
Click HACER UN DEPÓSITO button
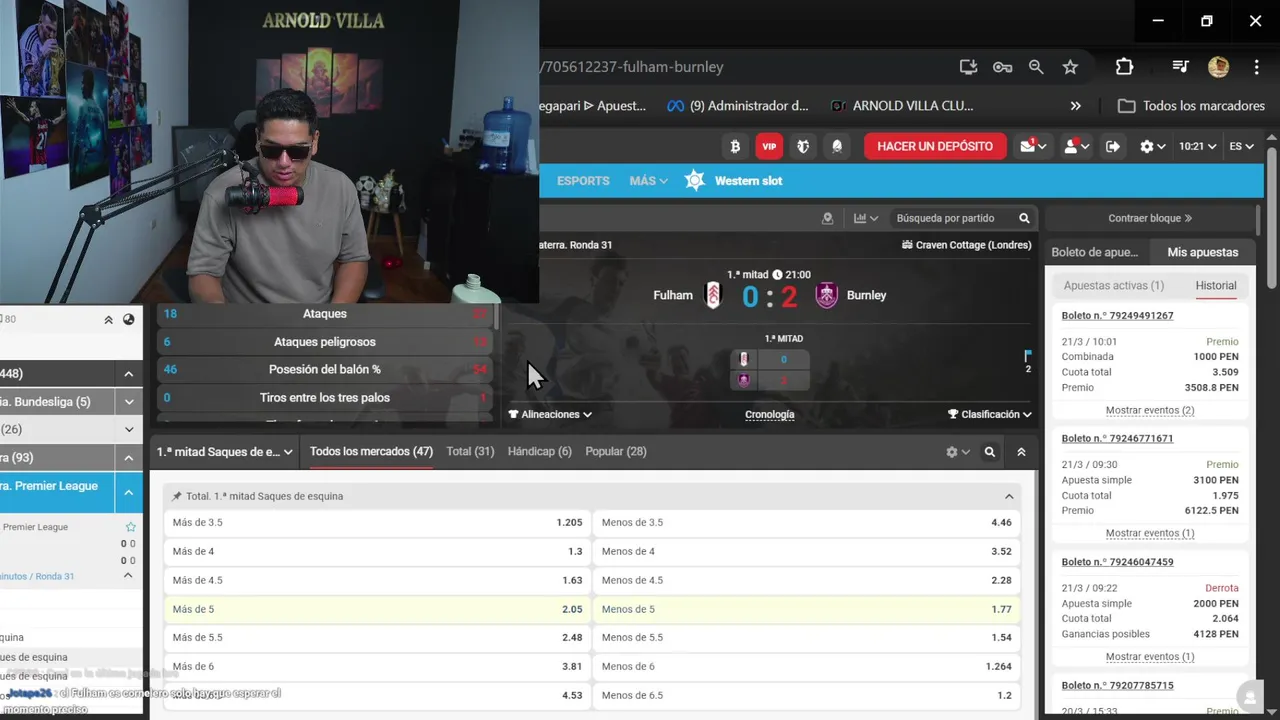click(935, 146)
